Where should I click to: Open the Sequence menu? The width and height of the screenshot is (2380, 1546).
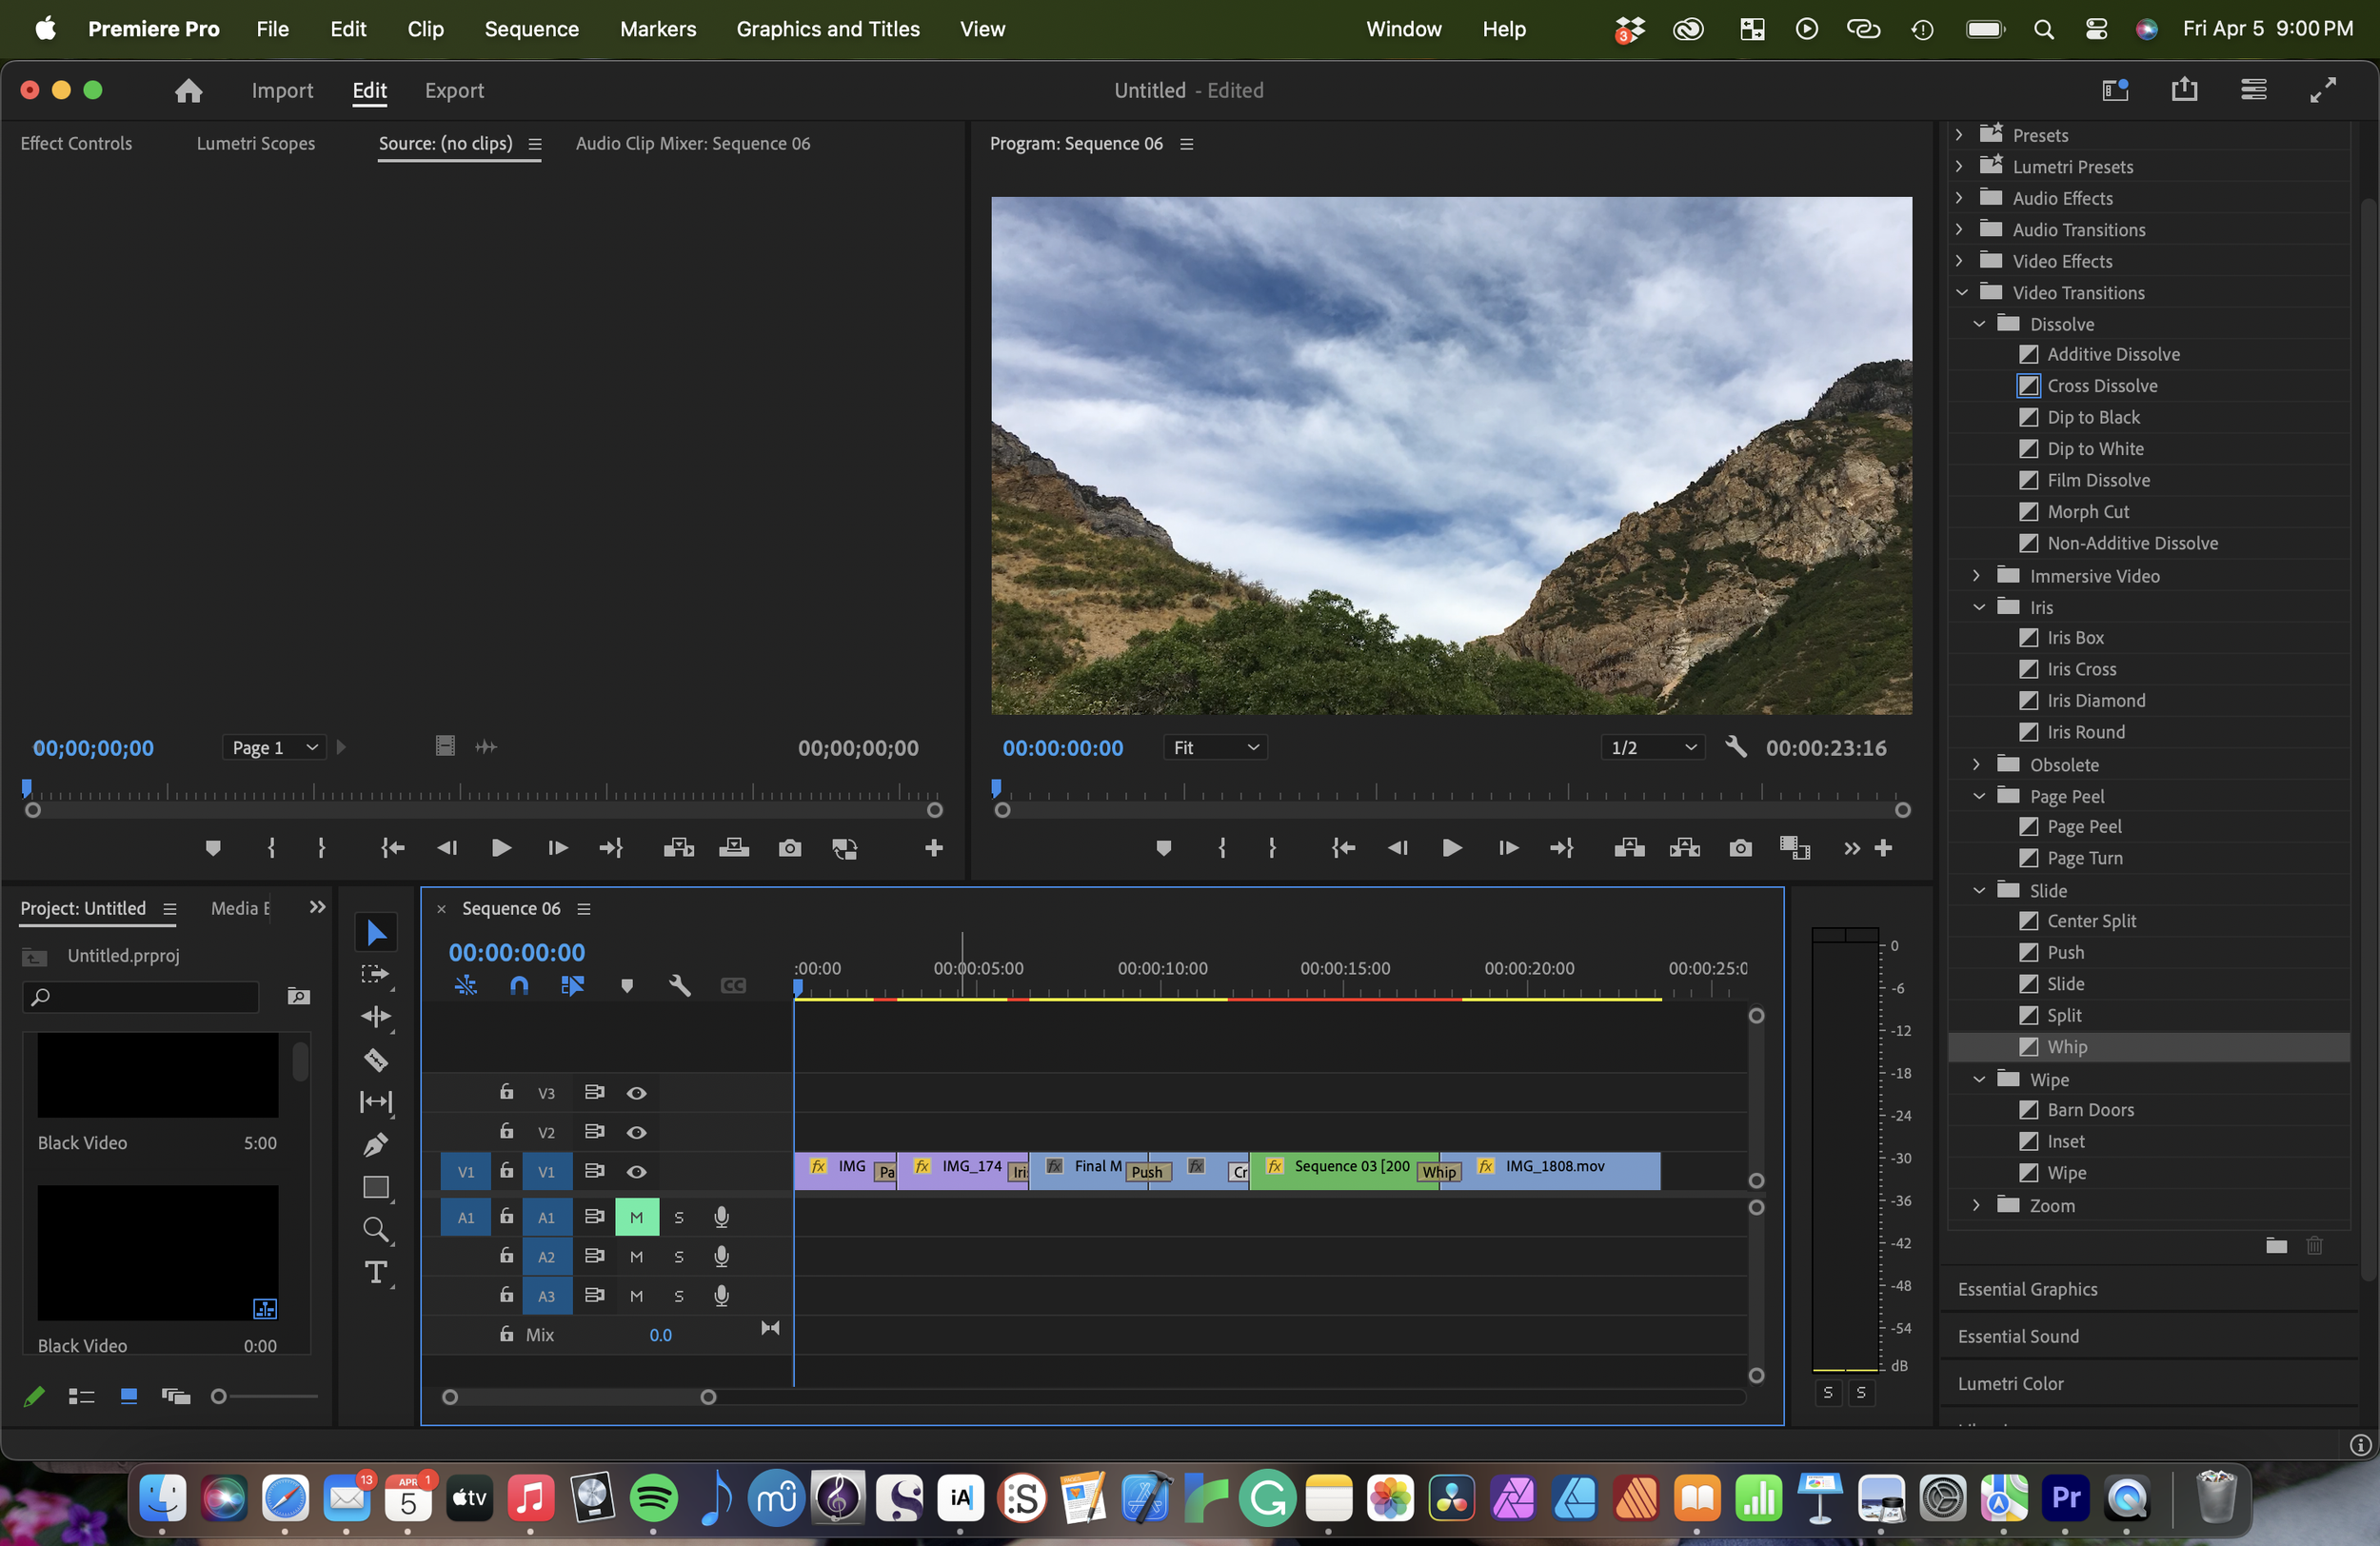click(x=531, y=29)
